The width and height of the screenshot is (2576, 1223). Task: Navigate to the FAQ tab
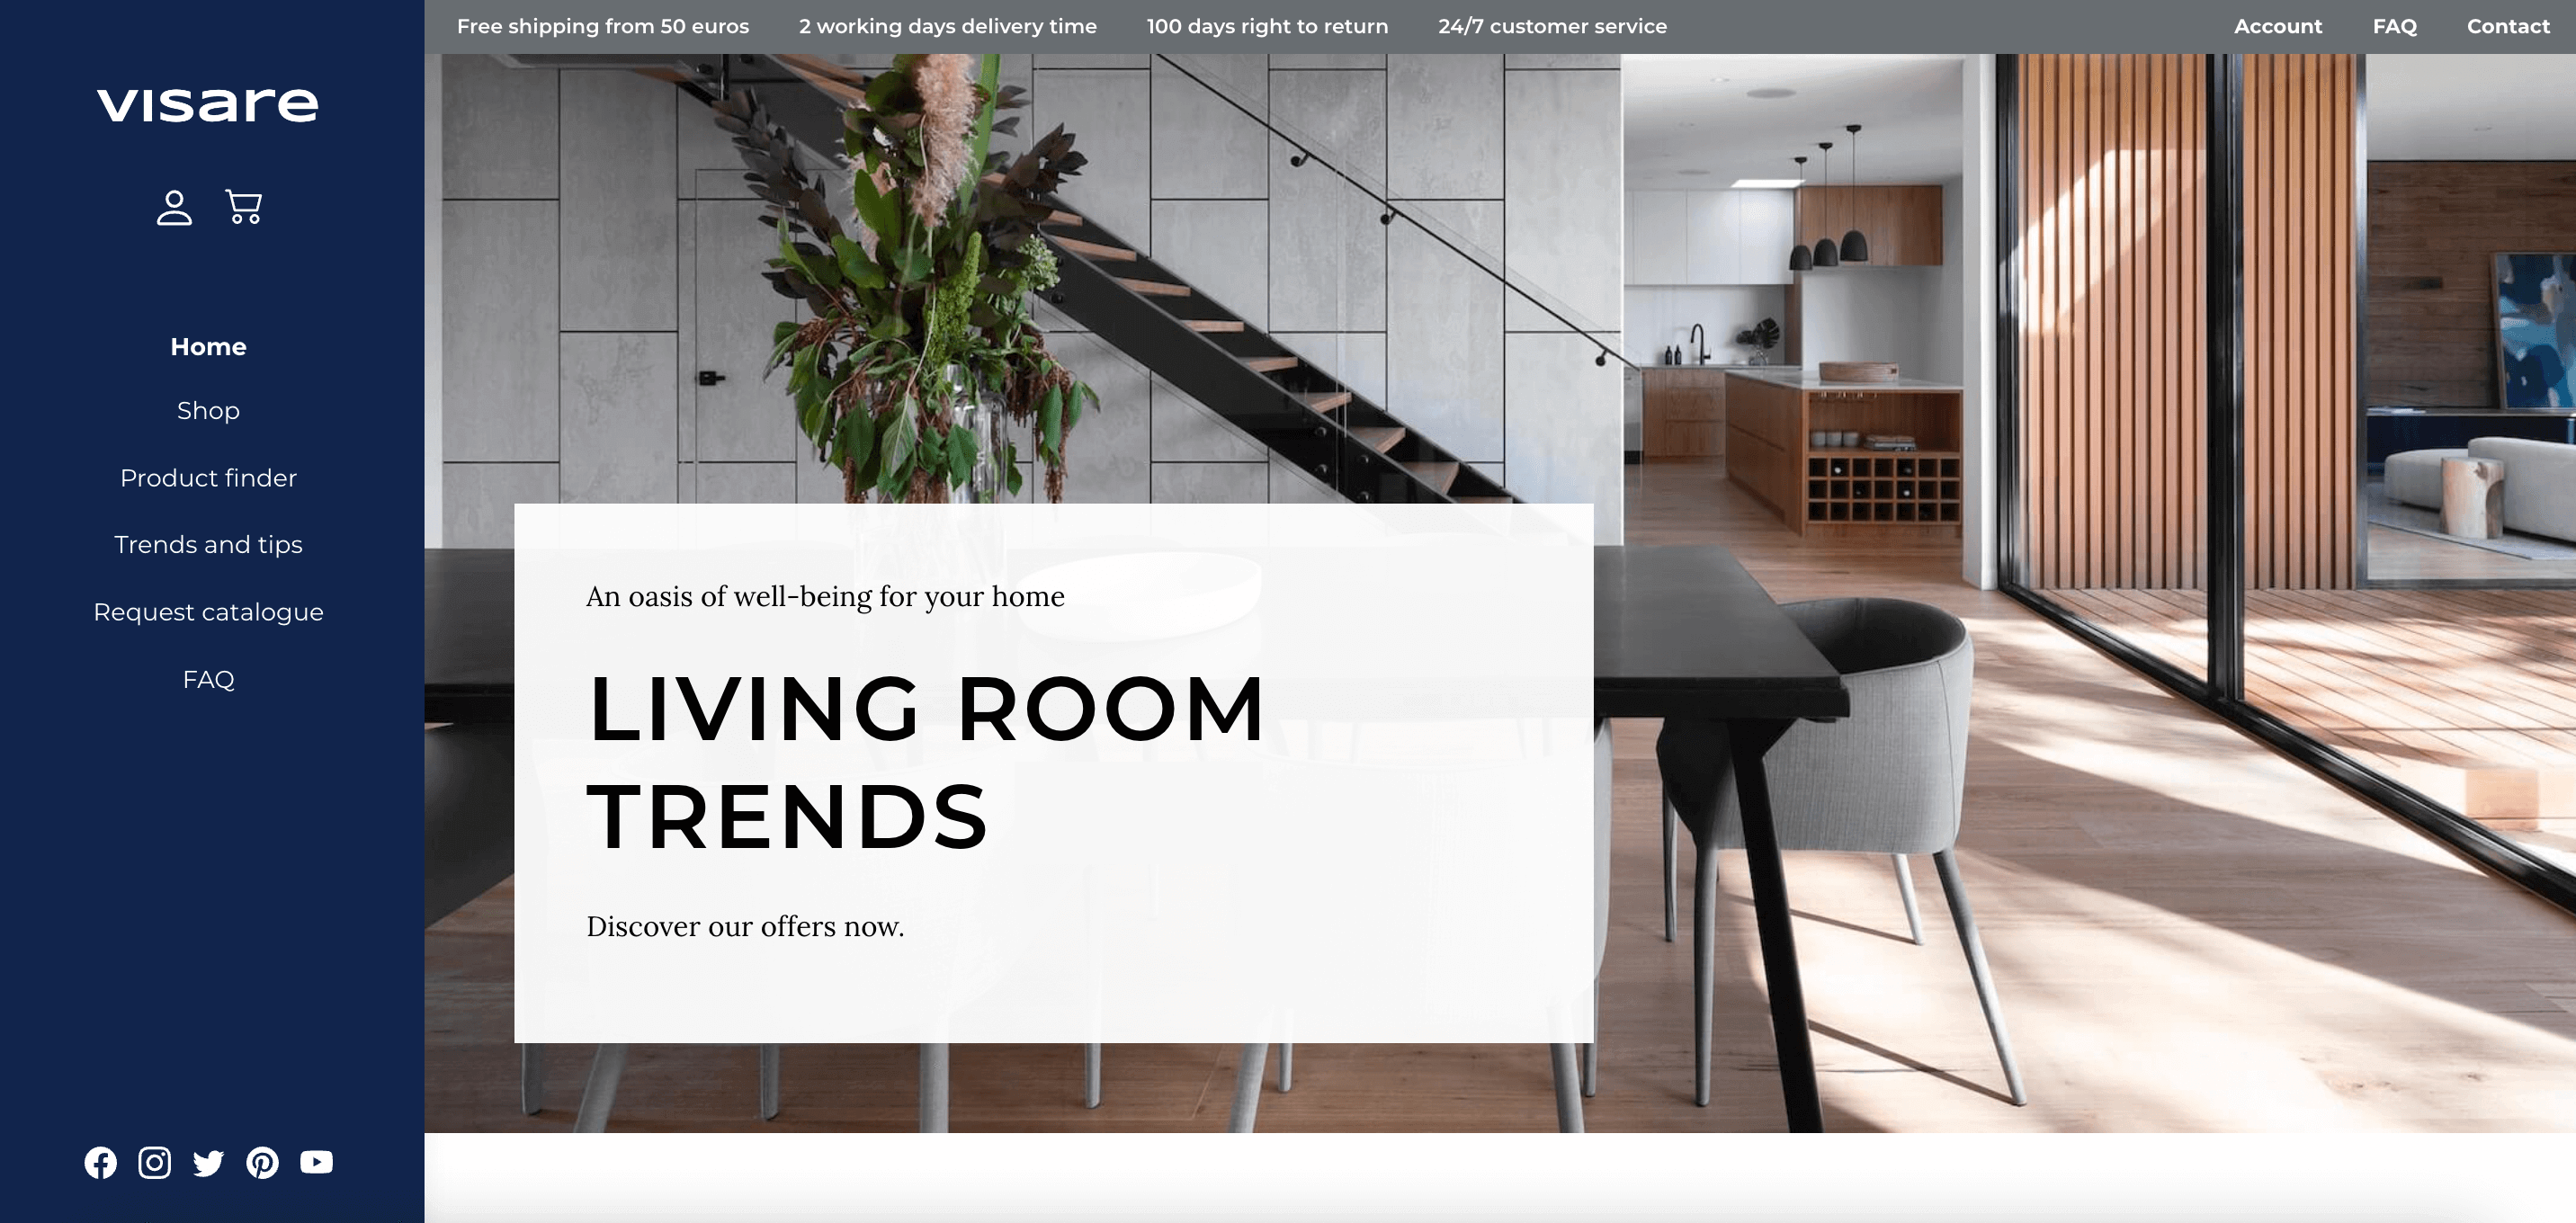coord(2393,24)
